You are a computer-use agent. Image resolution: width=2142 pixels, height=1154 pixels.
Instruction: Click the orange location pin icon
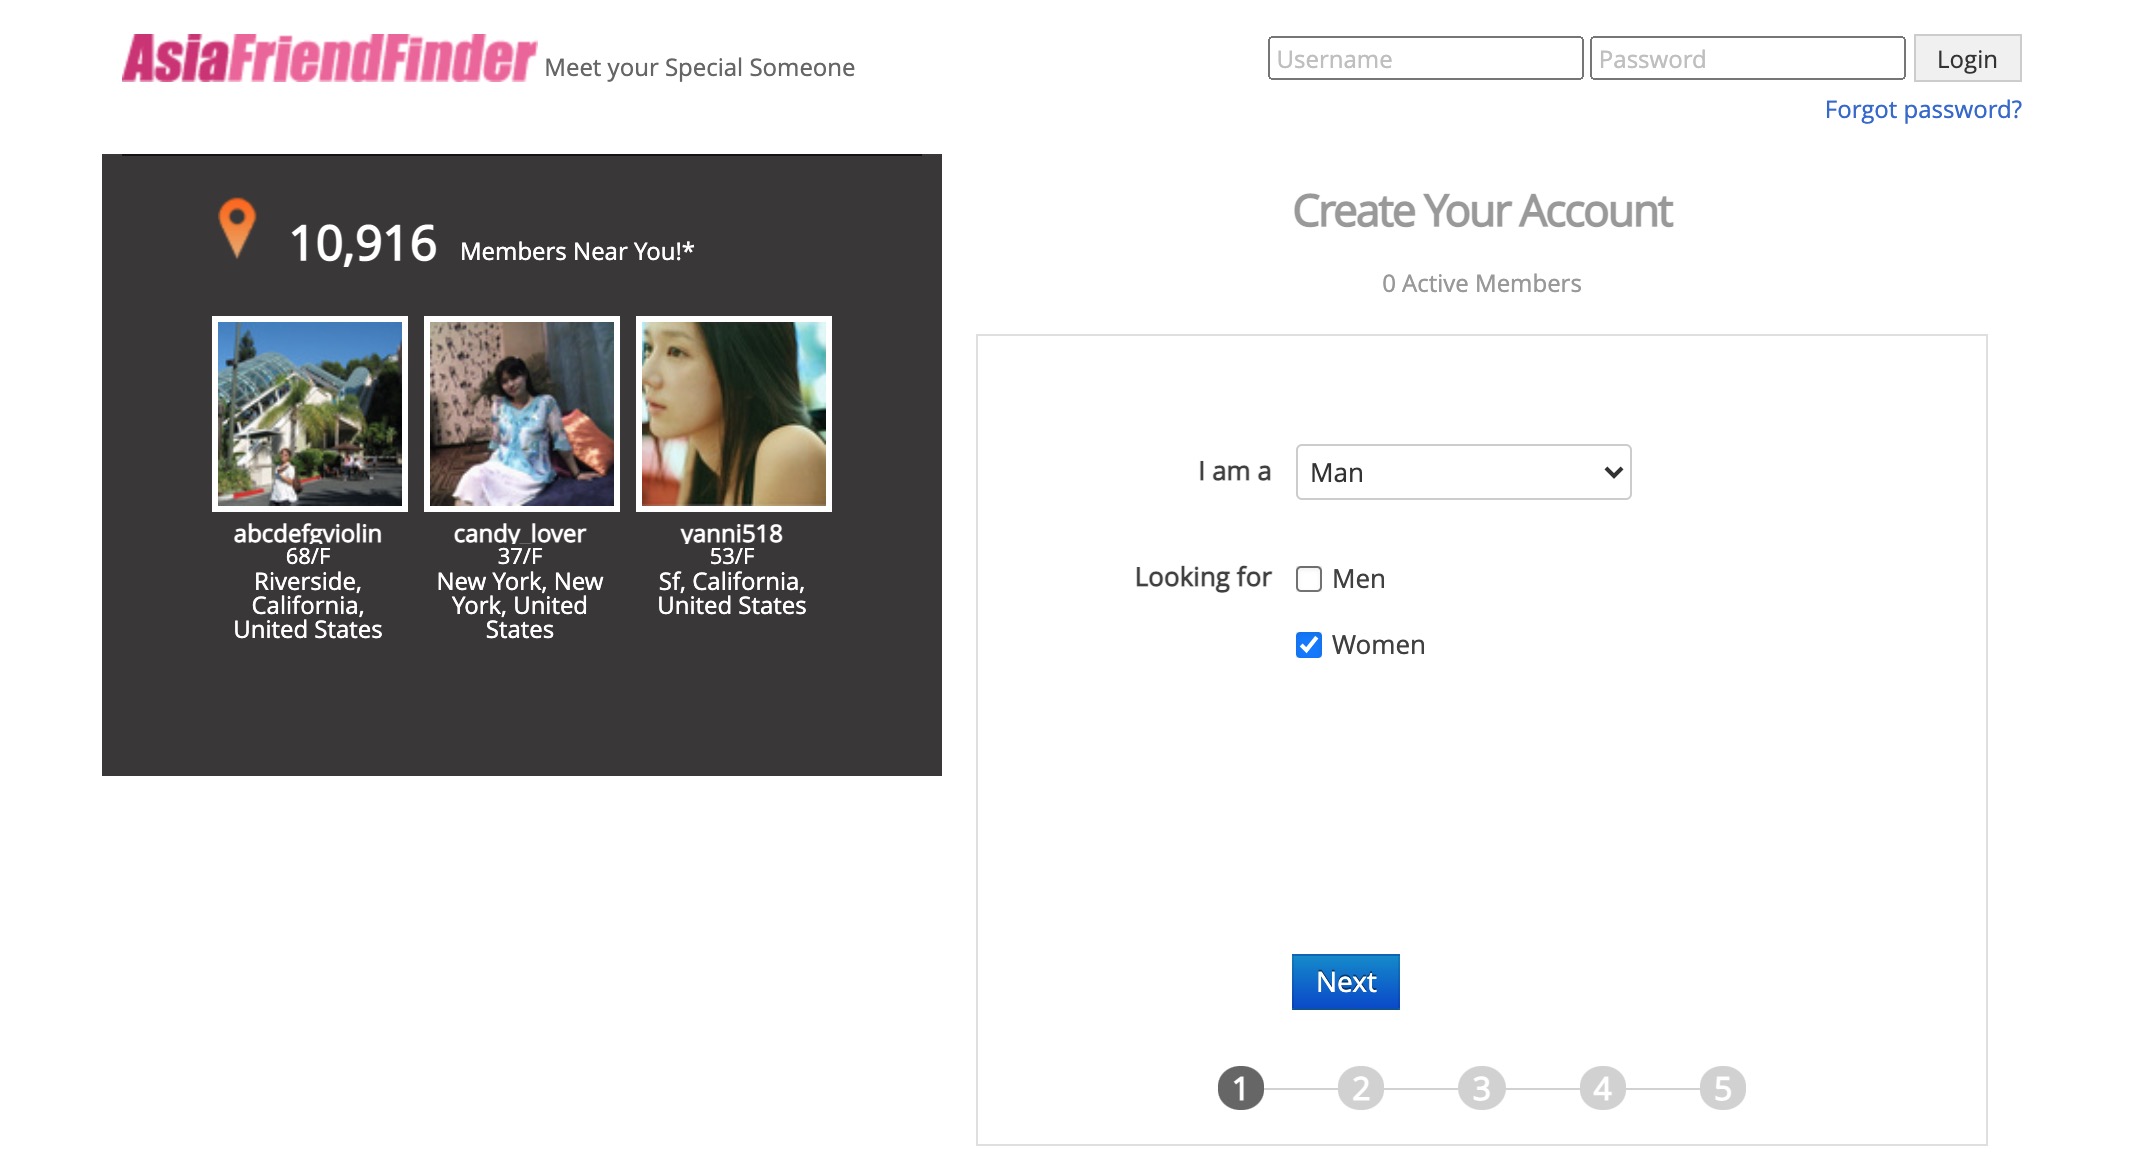click(x=237, y=229)
